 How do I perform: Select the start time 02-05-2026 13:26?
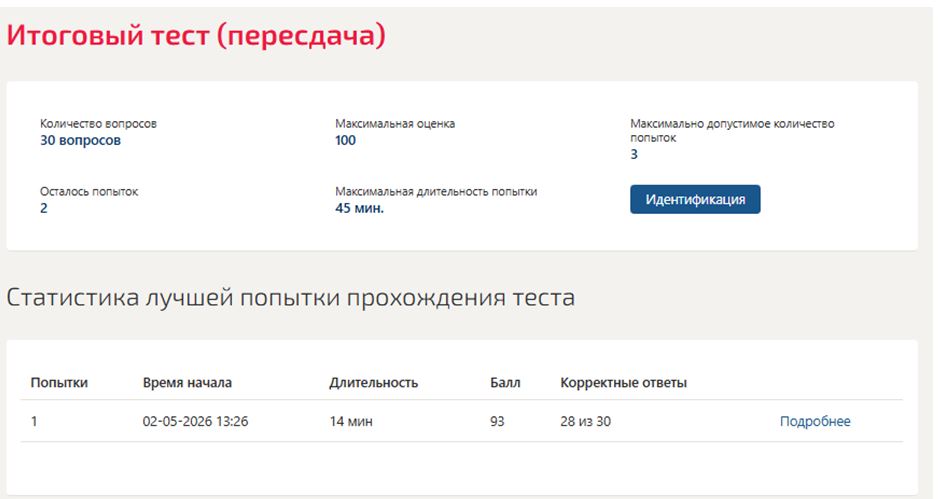[x=195, y=421]
